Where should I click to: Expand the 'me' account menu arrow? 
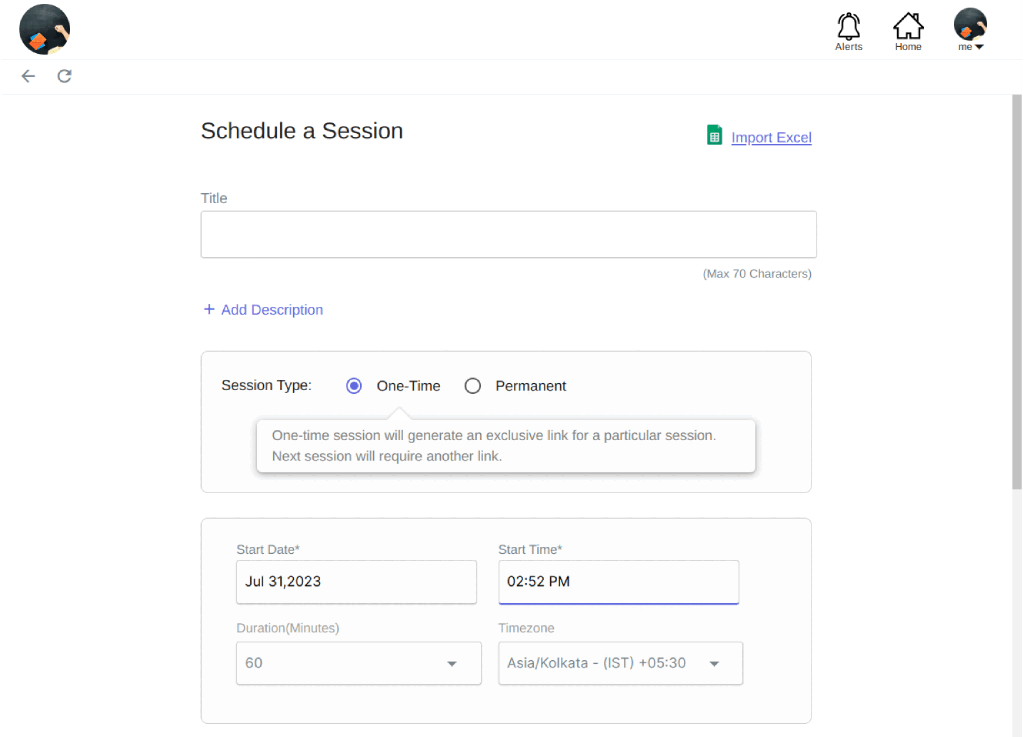pyautogui.click(x=979, y=47)
